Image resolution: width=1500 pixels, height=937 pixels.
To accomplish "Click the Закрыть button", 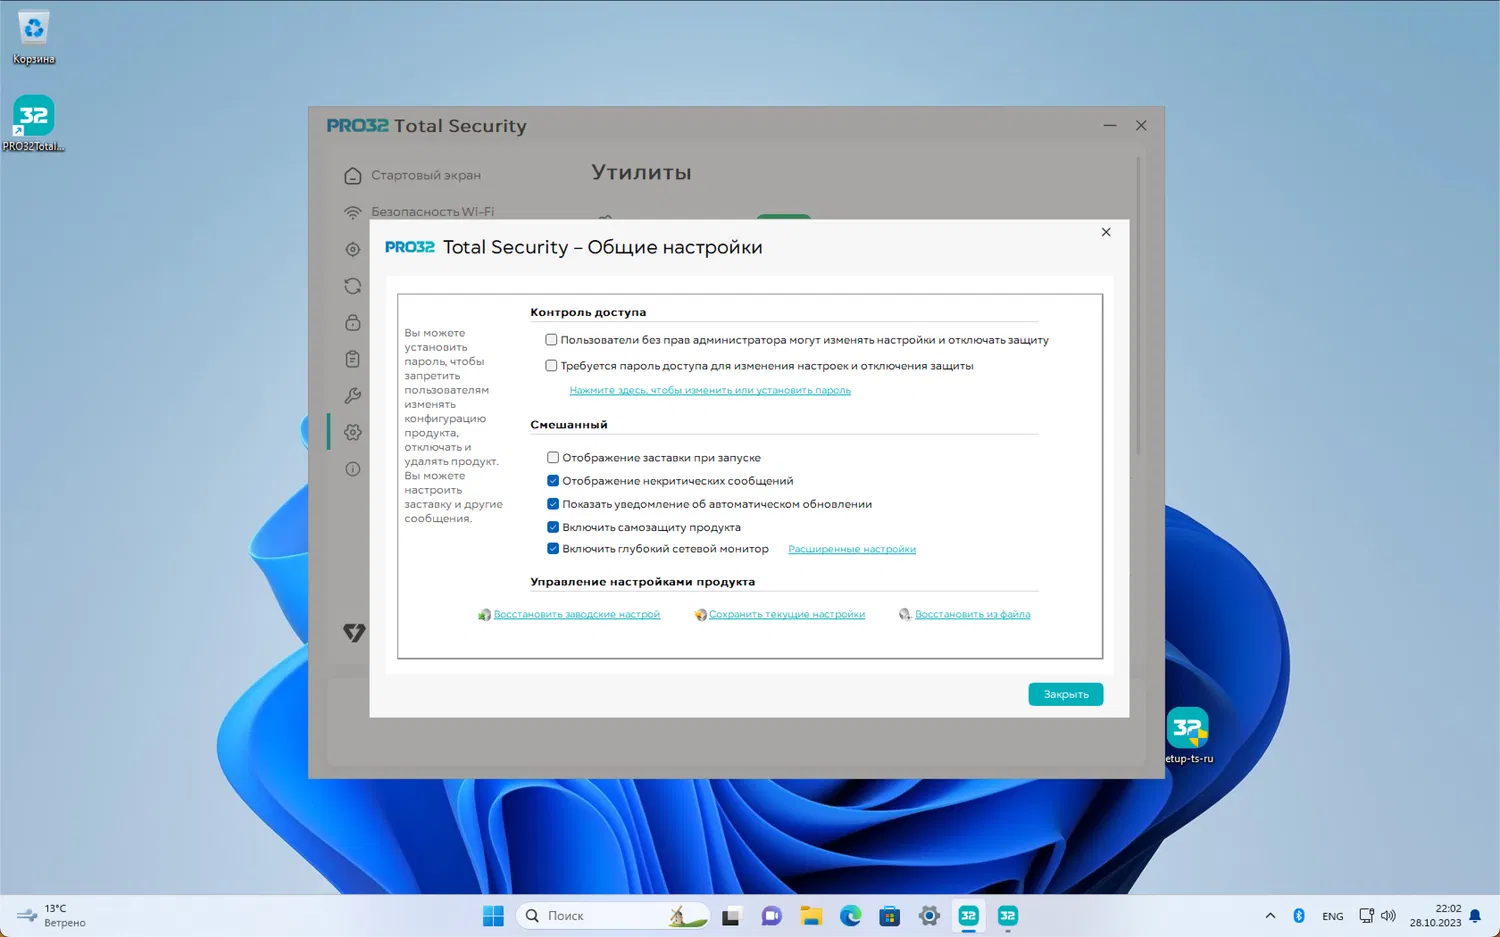I will coord(1066,694).
